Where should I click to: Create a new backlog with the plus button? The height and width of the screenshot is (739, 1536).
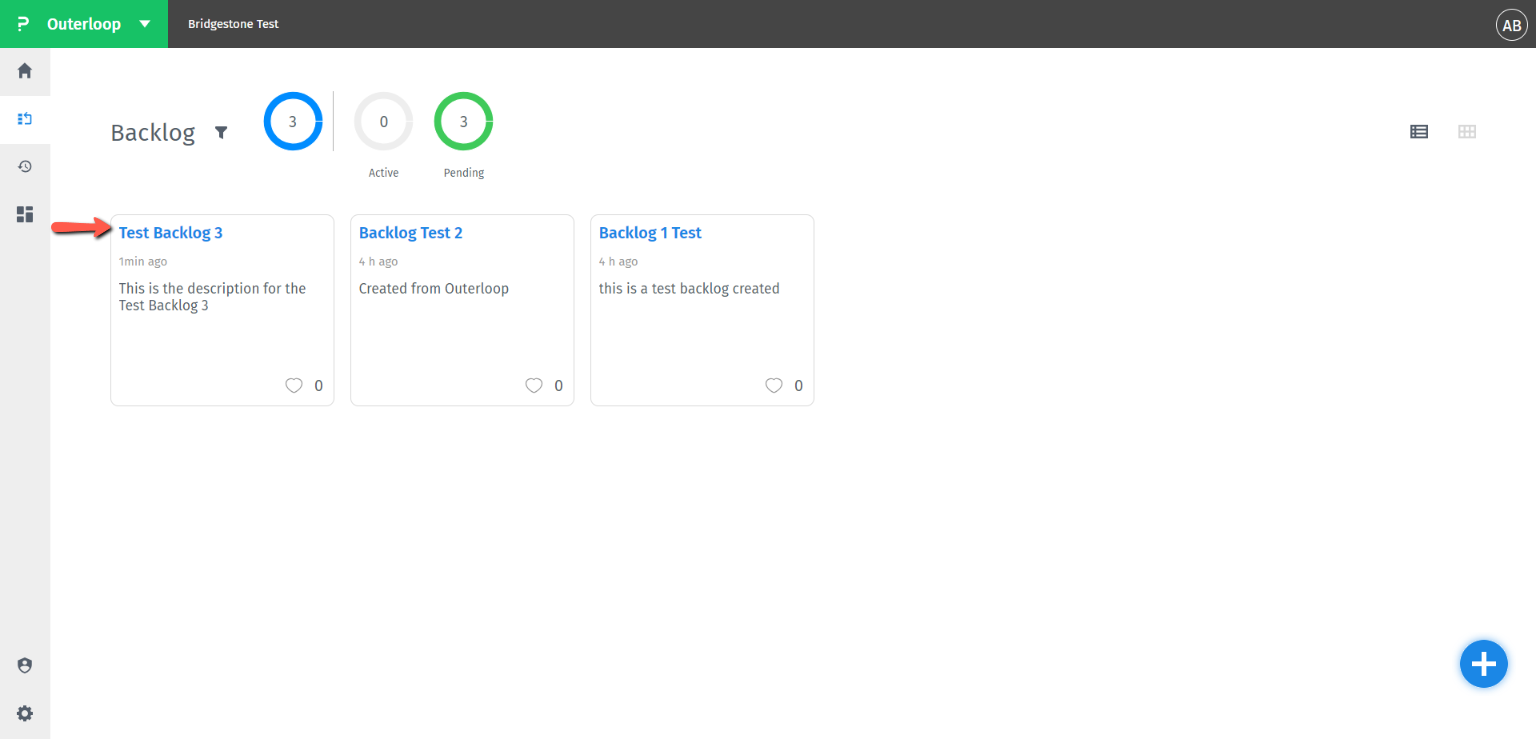coord(1483,663)
